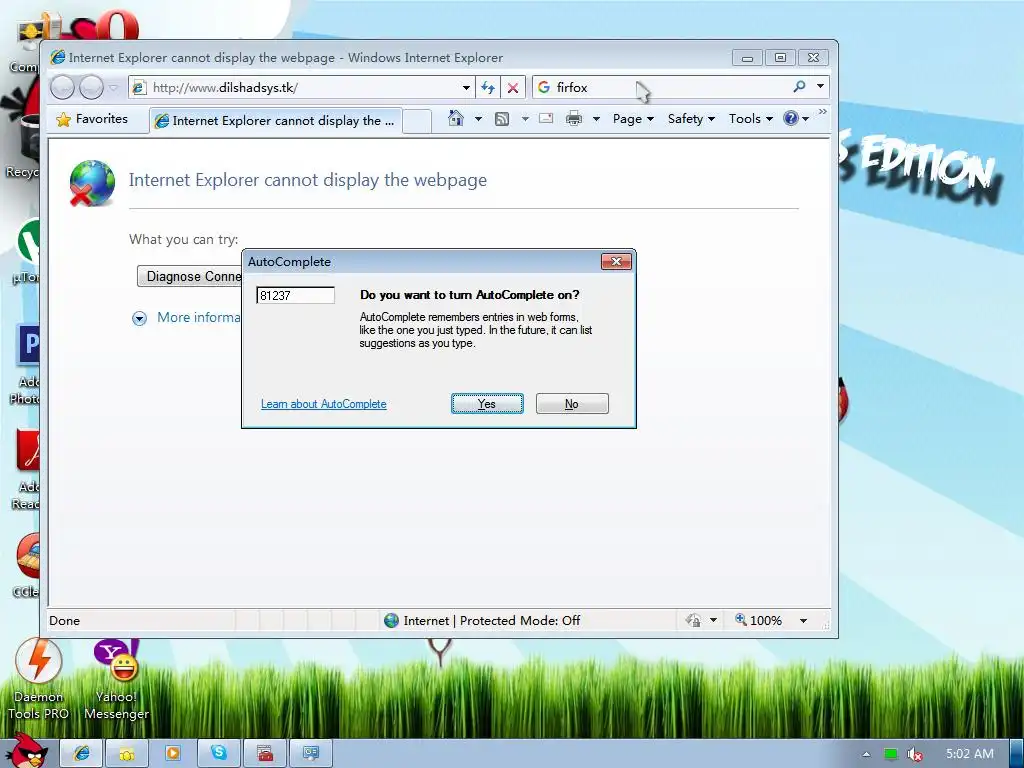Expand the Feeds dropdown arrow
Screen dimensions: 1024x768
(524, 119)
